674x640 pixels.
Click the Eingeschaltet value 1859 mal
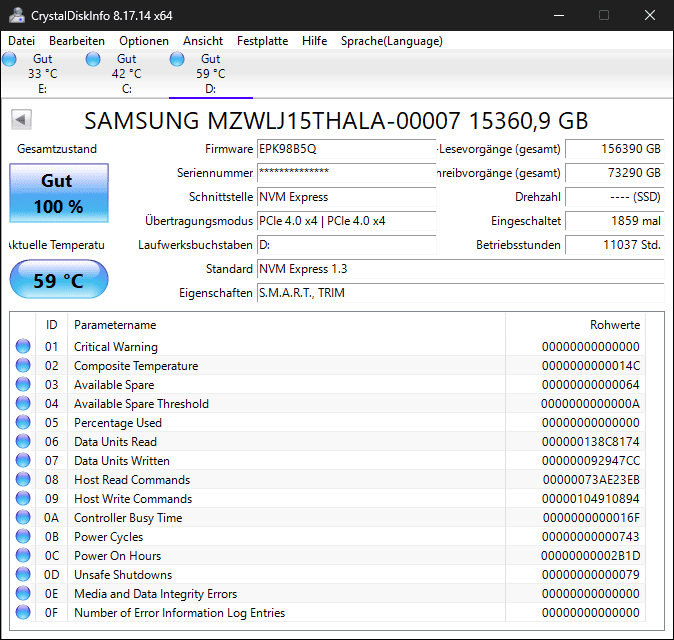(x=615, y=221)
